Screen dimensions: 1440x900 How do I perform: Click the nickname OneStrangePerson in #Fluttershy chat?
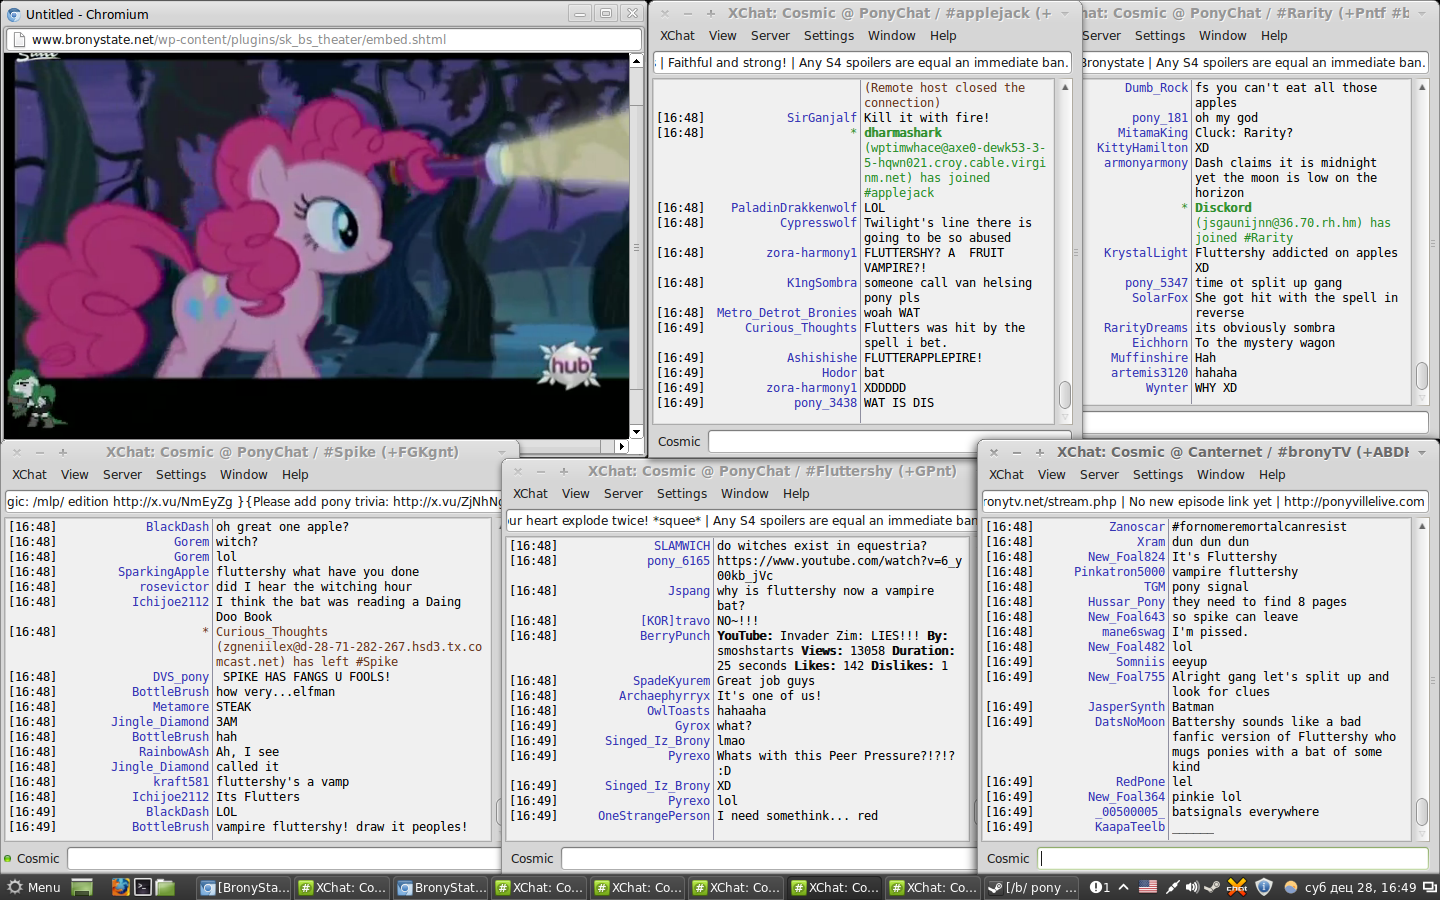click(x=654, y=816)
